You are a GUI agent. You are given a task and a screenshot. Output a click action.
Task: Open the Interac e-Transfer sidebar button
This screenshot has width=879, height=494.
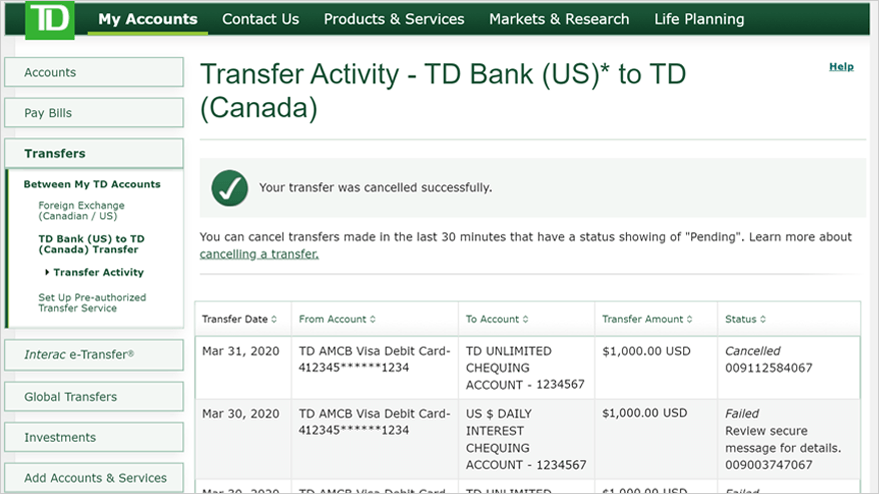coord(94,354)
